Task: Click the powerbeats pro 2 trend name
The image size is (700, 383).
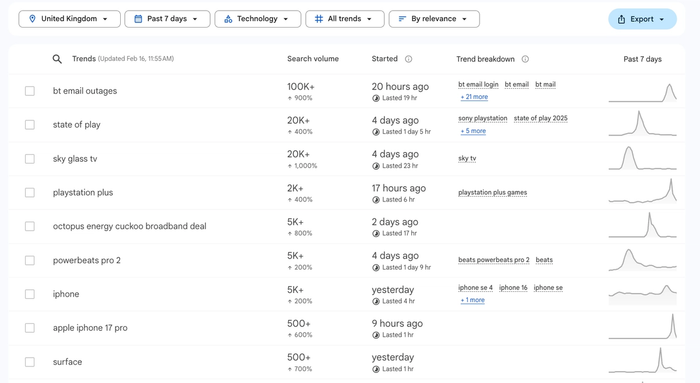Action: pyautogui.click(x=87, y=260)
